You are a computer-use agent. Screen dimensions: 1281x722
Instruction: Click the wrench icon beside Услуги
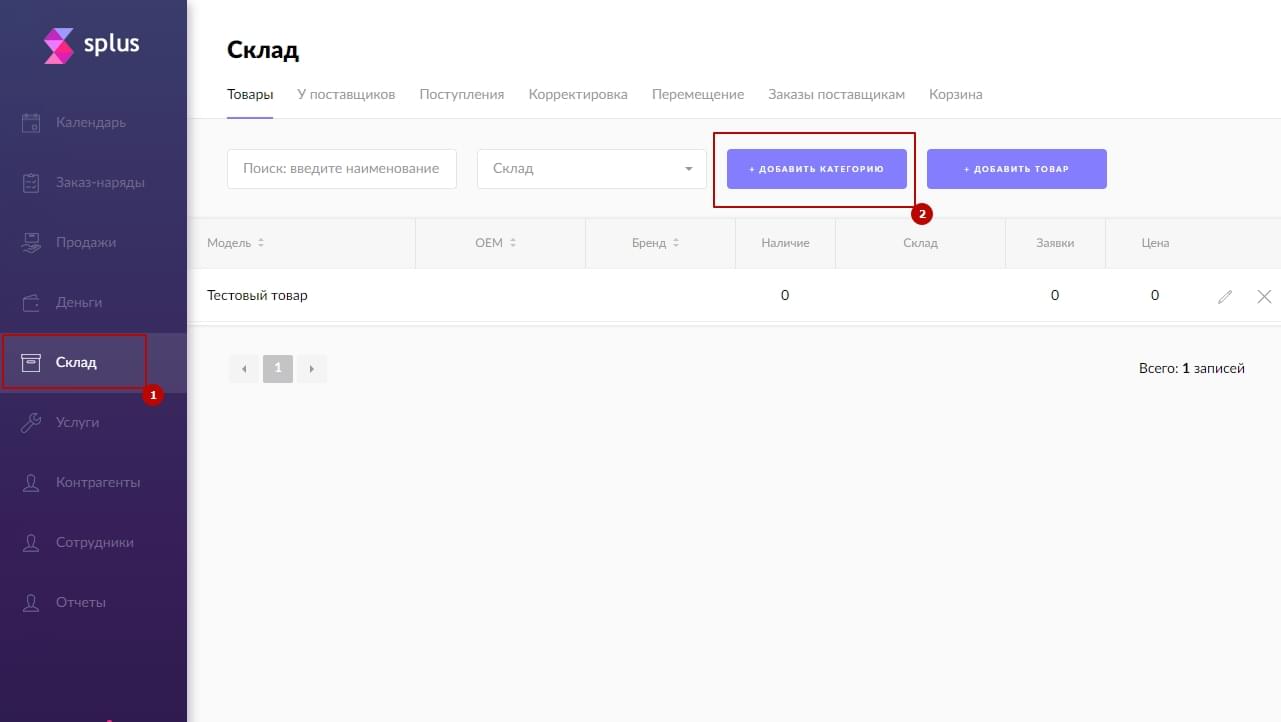(x=31, y=423)
